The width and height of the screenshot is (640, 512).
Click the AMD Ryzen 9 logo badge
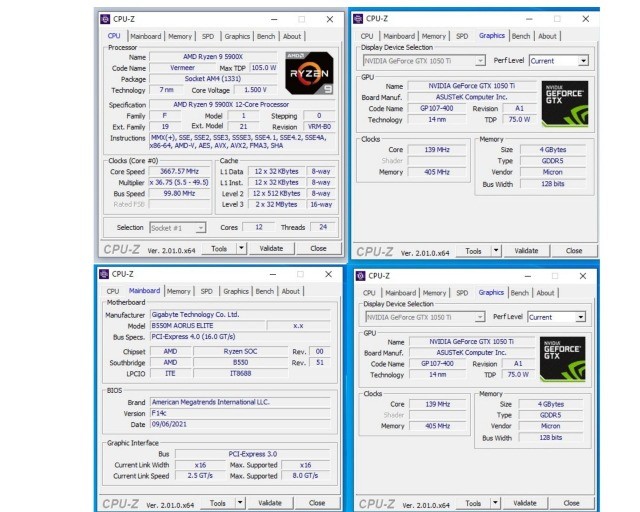[x=309, y=73]
